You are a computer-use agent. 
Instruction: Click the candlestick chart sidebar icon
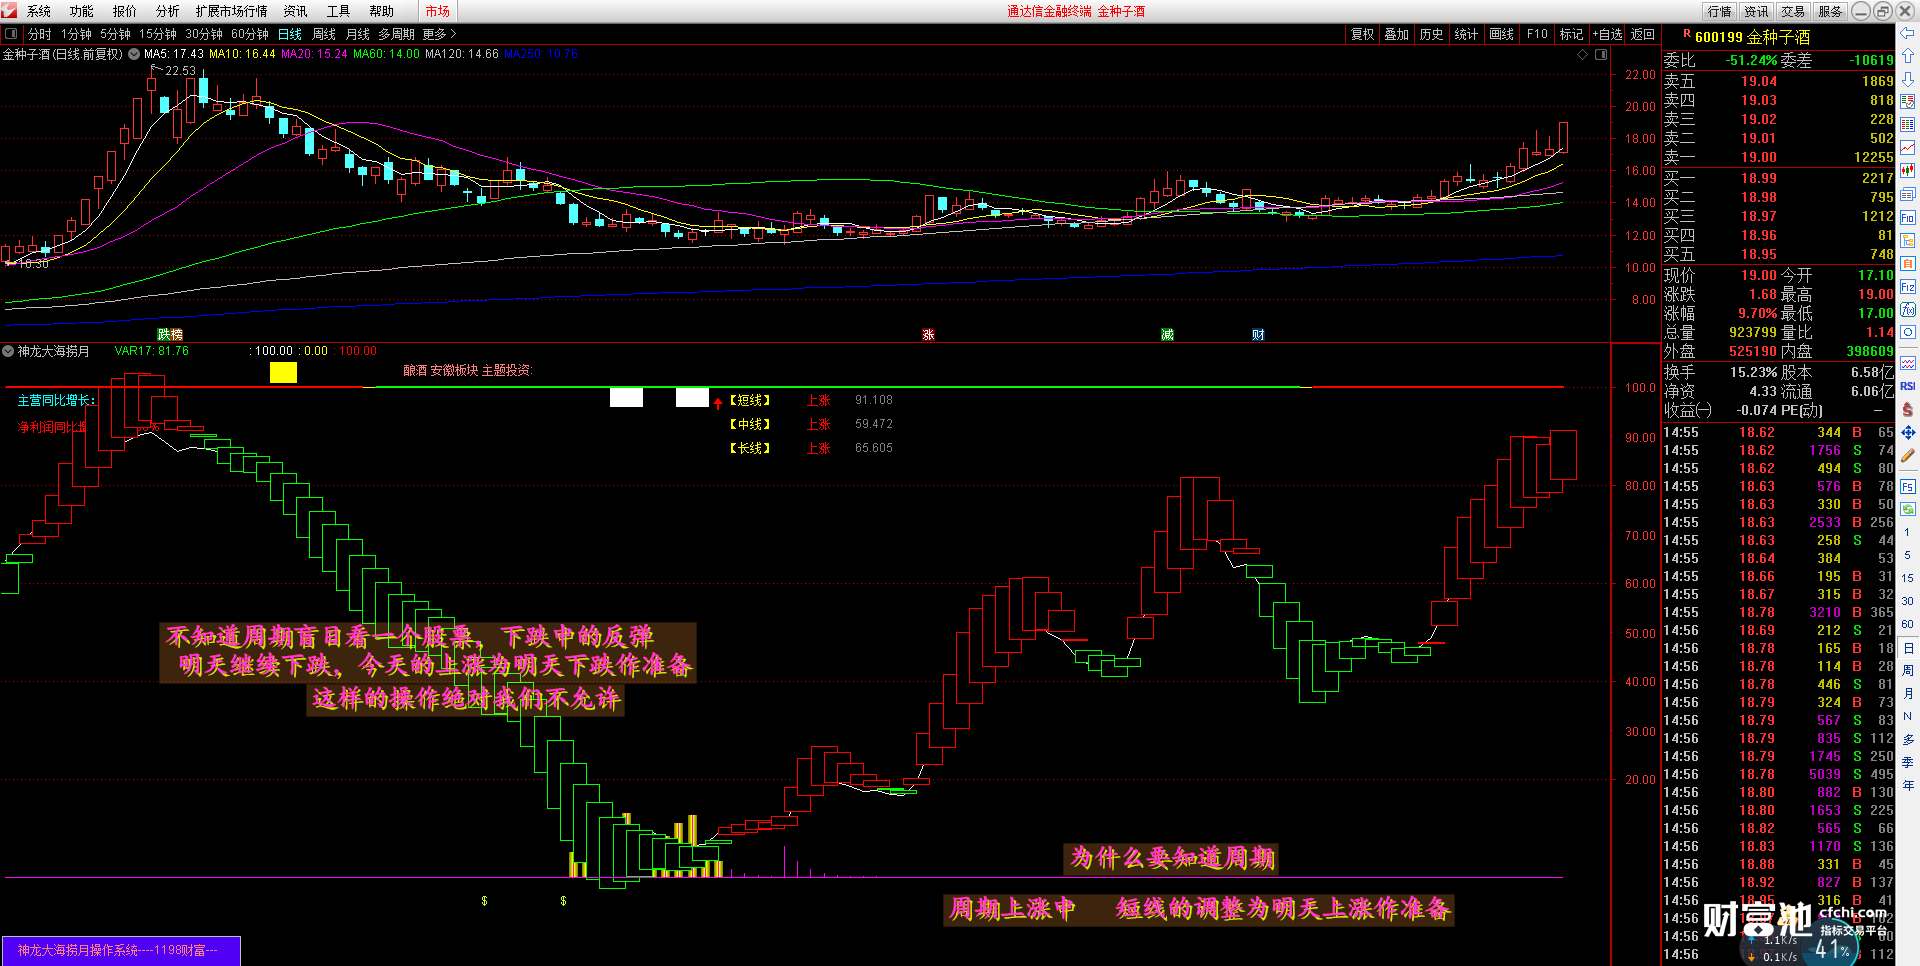(x=1908, y=171)
